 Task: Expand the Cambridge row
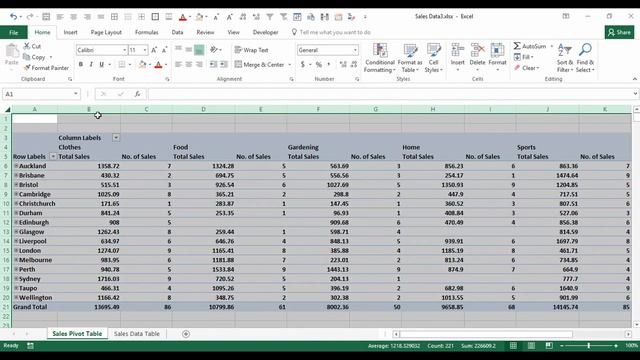(16, 194)
